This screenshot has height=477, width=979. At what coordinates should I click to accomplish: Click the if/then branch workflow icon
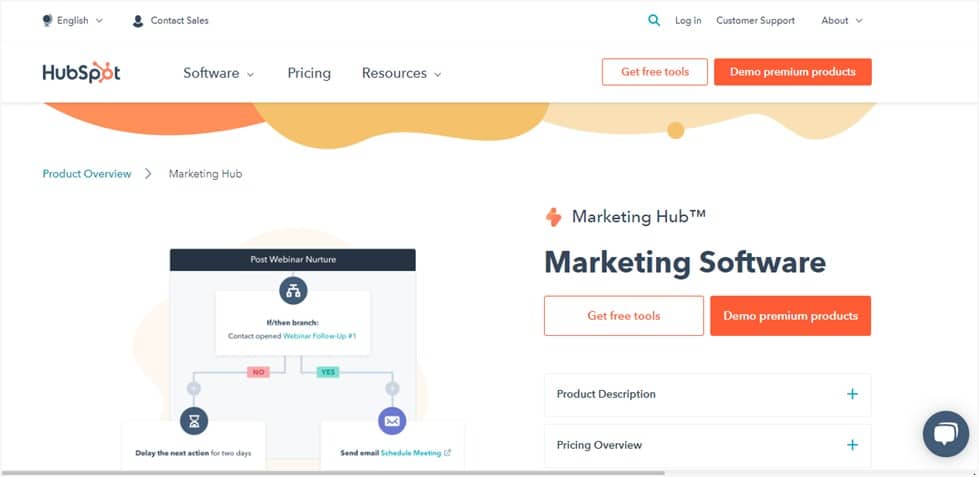pos(293,291)
